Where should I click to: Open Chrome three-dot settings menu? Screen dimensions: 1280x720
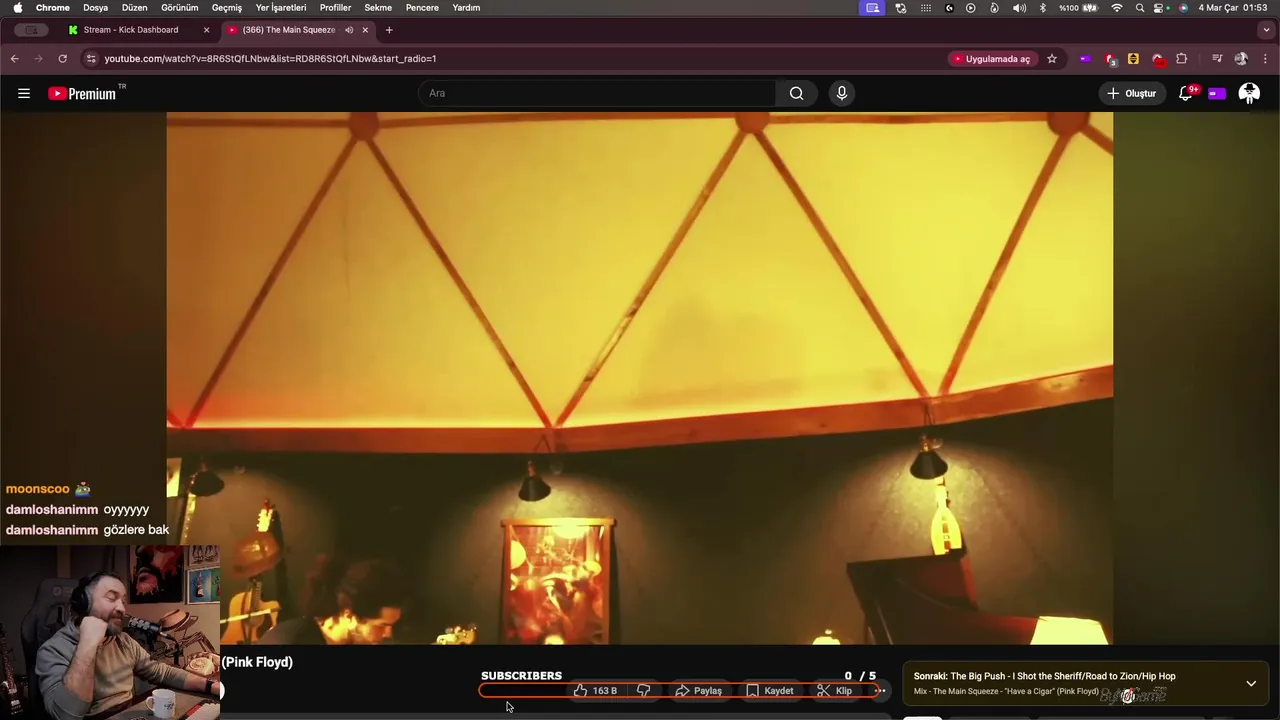(x=1265, y=59)
